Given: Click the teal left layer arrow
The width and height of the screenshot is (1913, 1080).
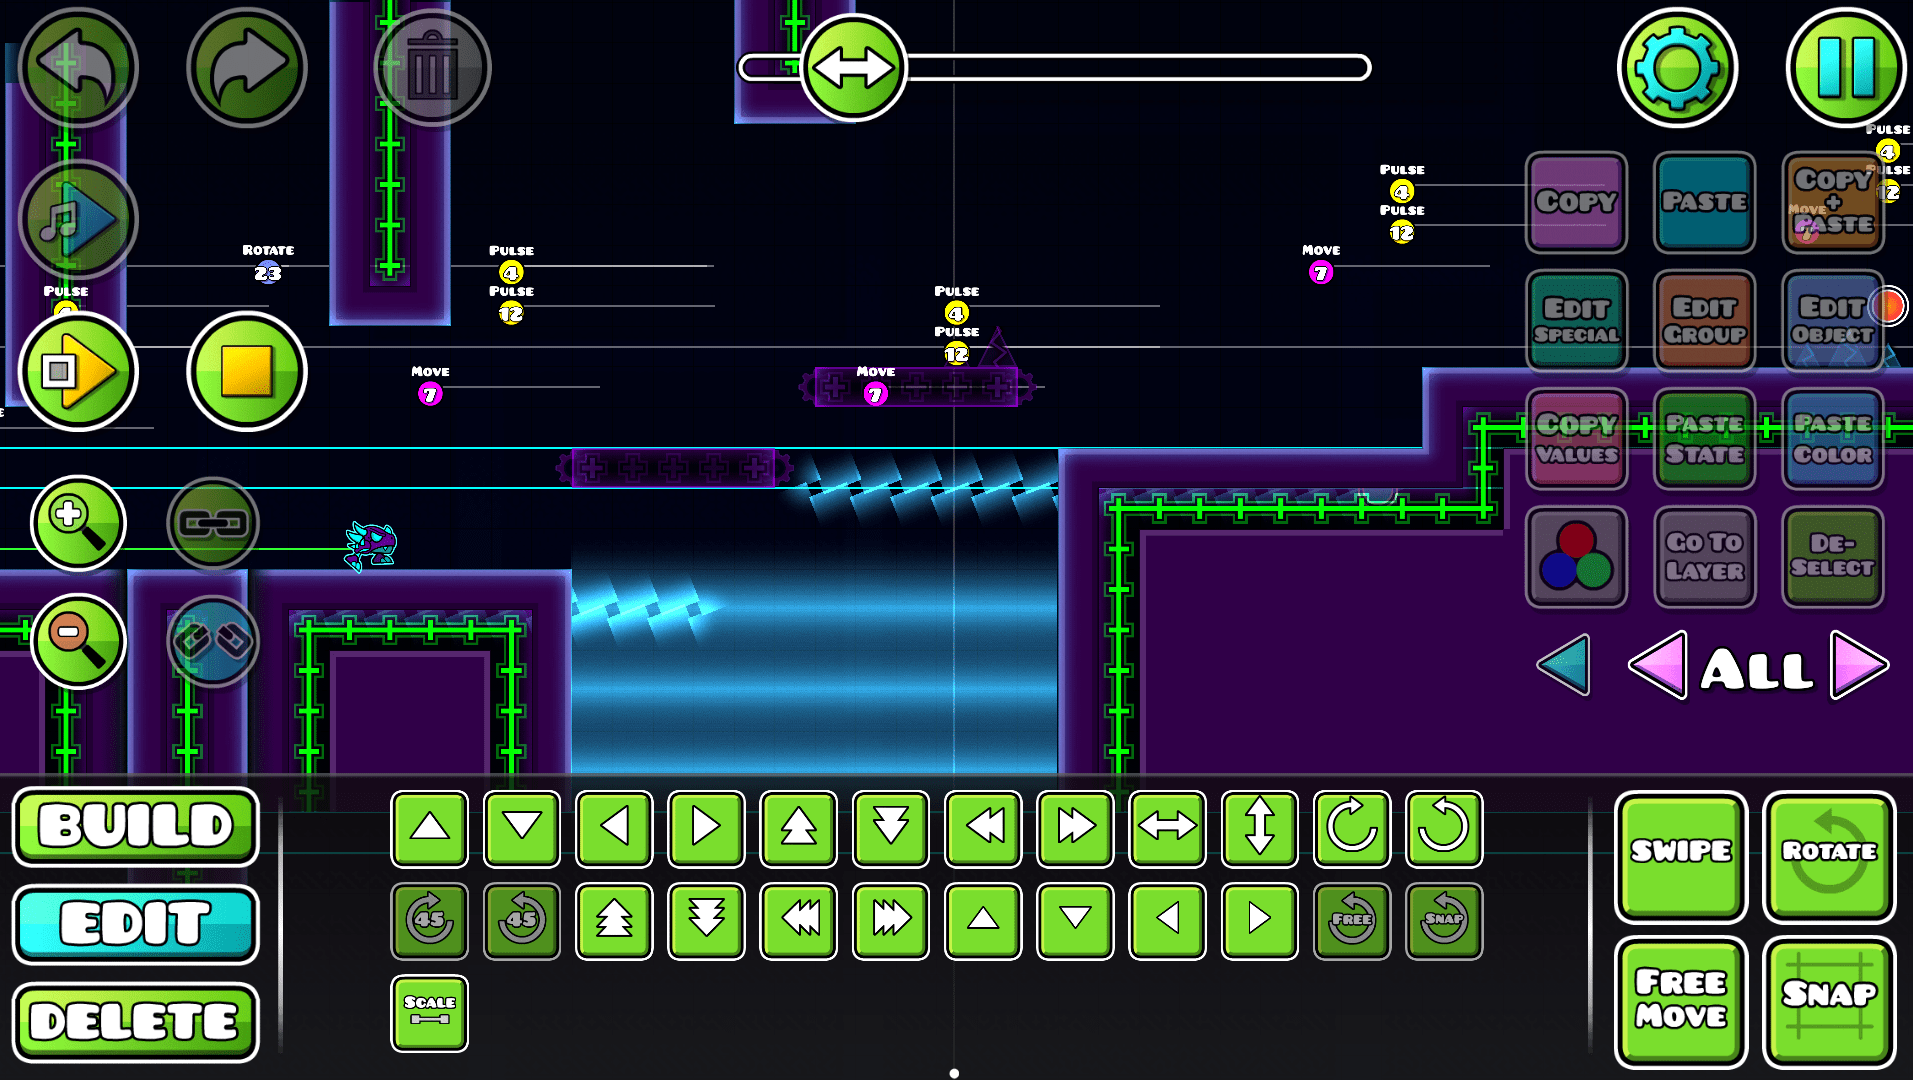Looking at the screenshot, I should [1565, 664].
